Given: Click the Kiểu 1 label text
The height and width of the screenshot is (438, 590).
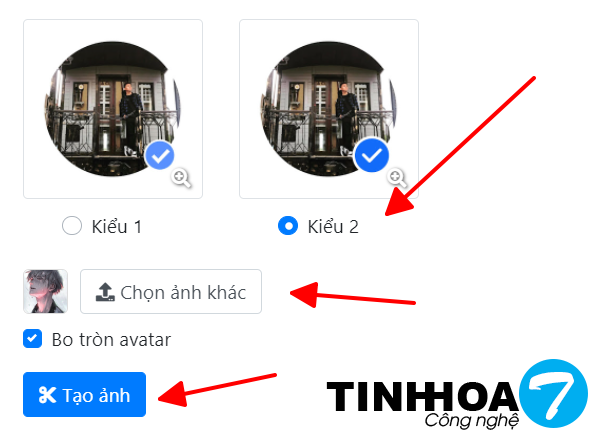Looking at the screenshot, I should click(x=117, y=227).
